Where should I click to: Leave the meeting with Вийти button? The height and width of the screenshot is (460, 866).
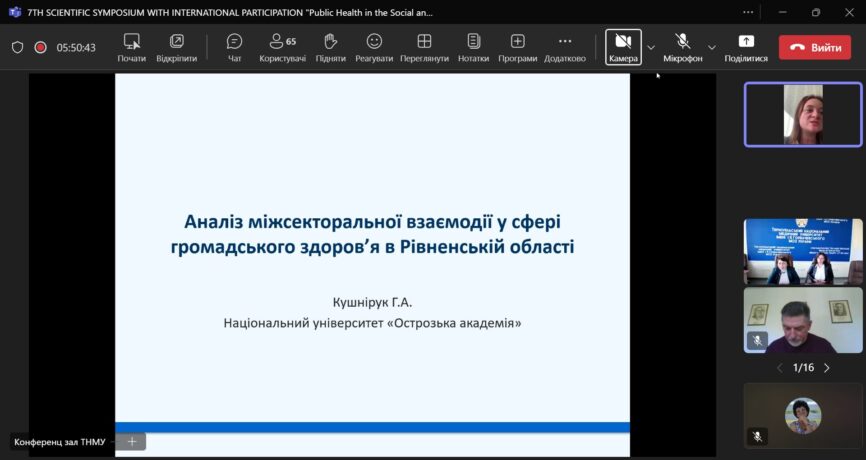814,47
